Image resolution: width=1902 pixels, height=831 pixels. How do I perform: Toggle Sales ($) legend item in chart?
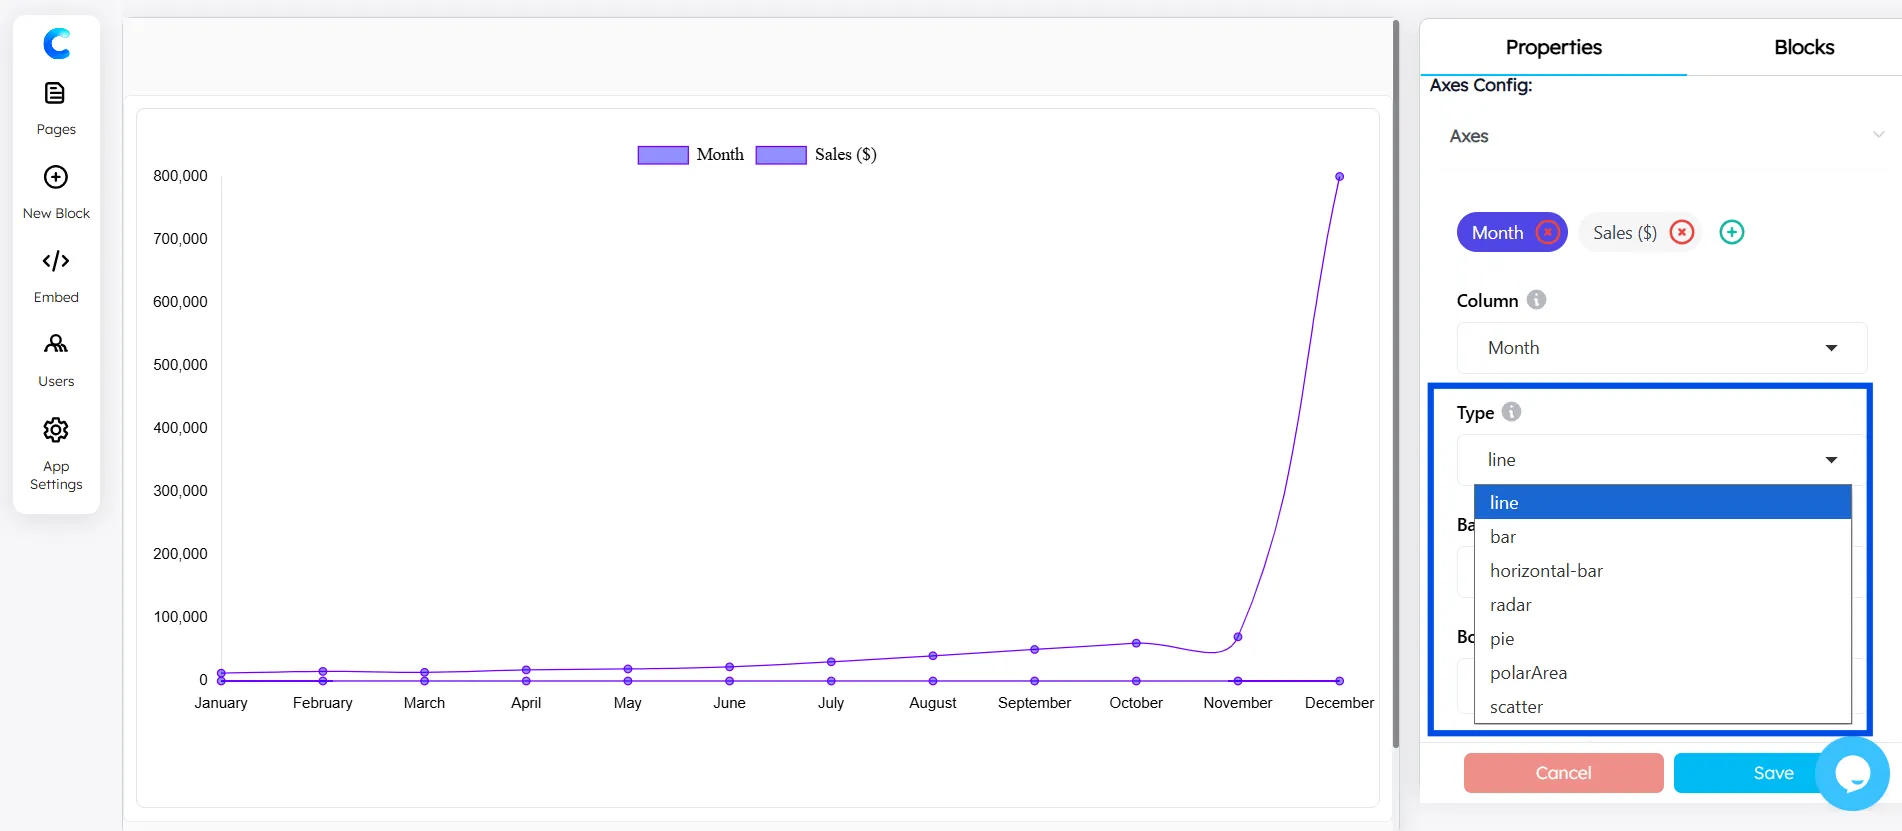(815, 155)
